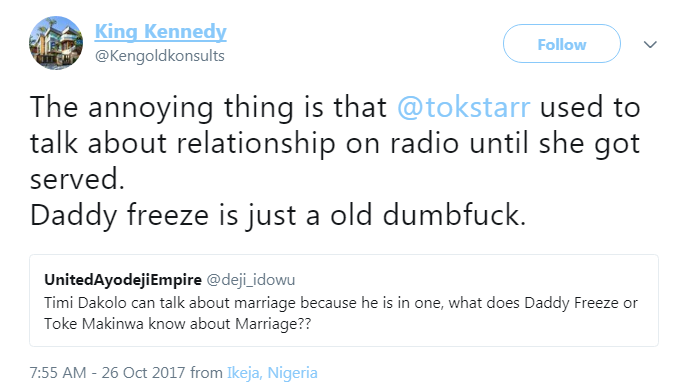
Task: Click the '26 Oct 2017' date
Action: [x=144, y=373]
